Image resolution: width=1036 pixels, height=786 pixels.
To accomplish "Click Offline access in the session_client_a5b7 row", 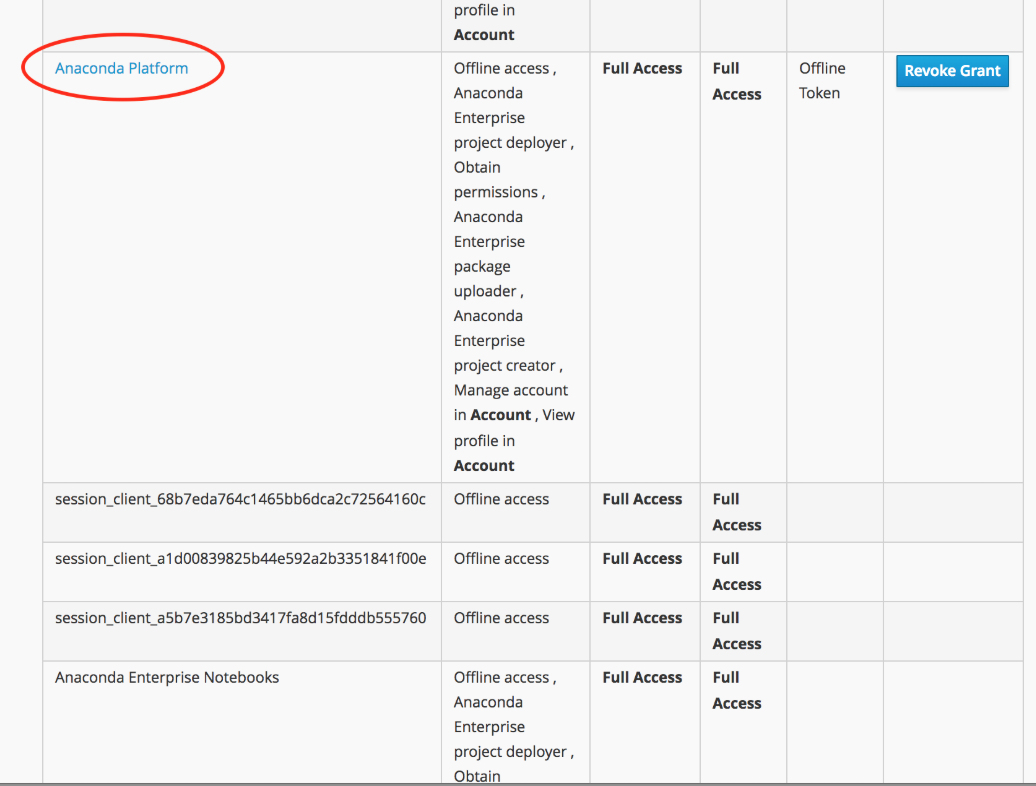I will (x=501, y=618).
